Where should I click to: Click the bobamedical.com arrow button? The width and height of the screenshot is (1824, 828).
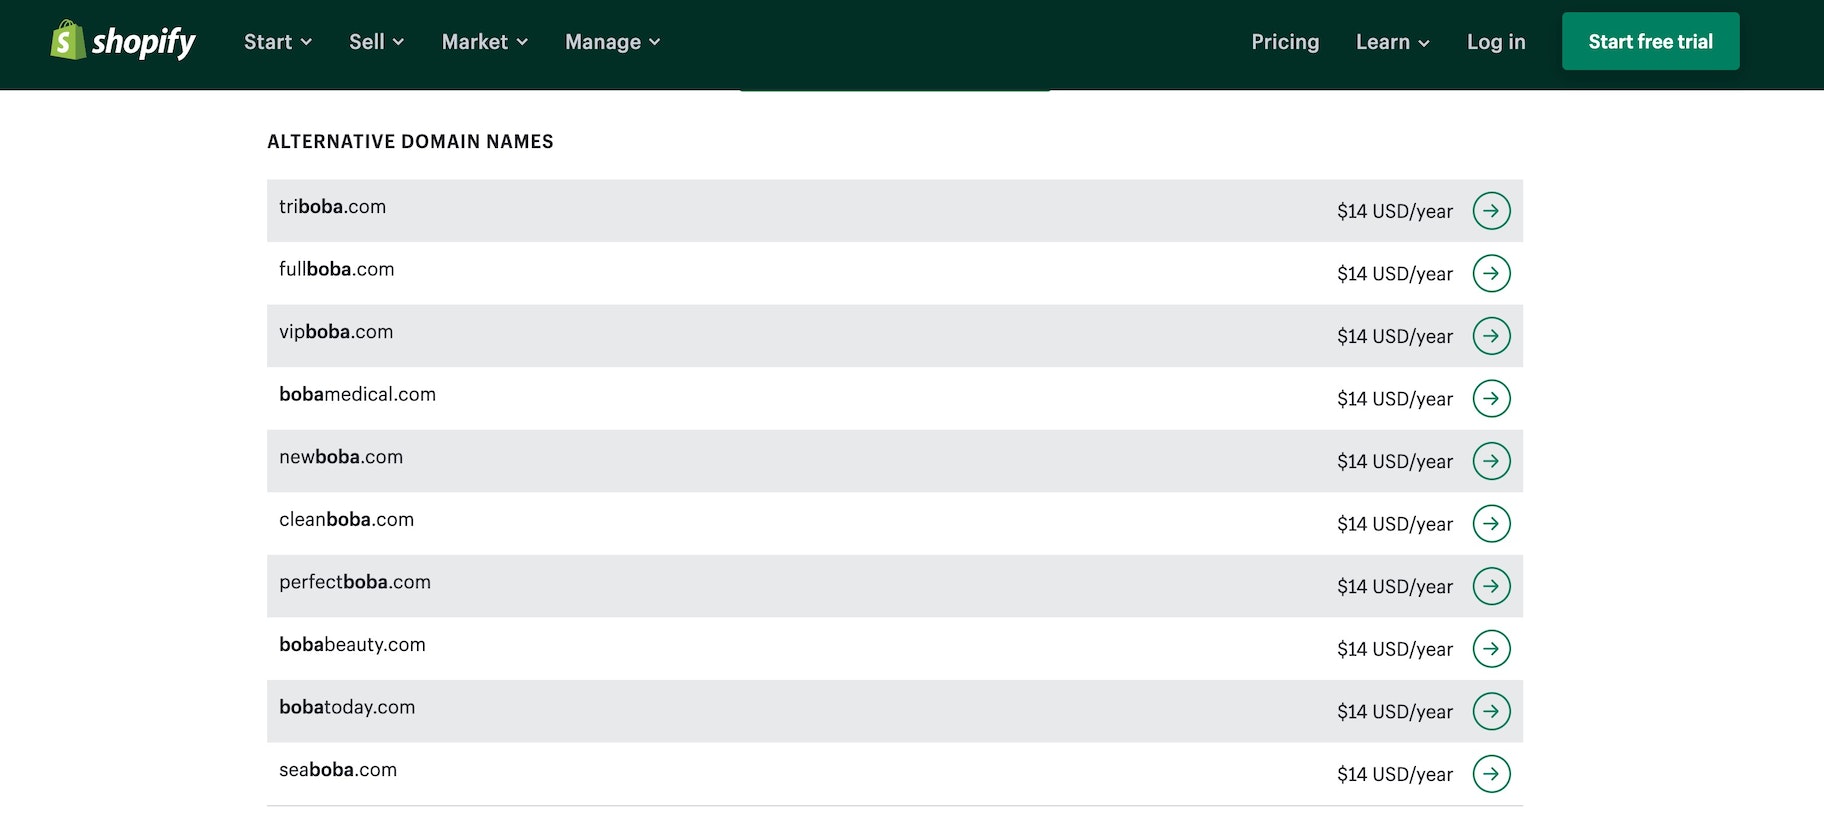coord(1491,399)
